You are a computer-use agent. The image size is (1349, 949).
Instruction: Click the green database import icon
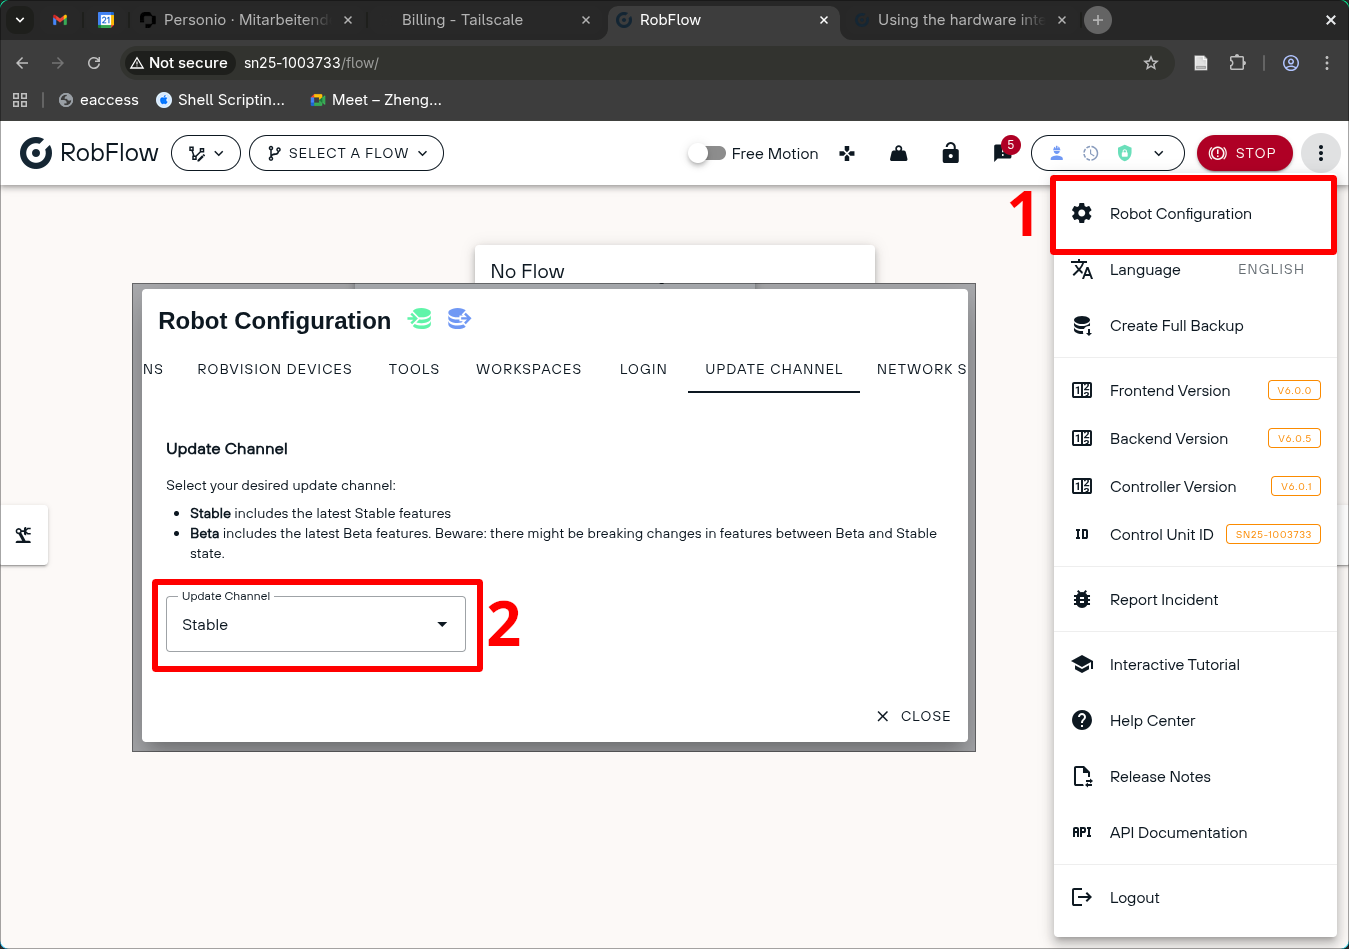pyautogui.click(x=420, y=319)
